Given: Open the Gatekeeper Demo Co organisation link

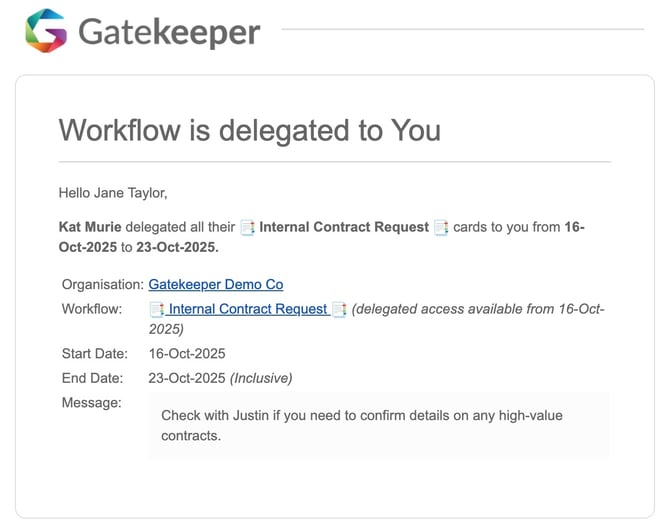Looking at the screenshot, I should 215,285.
